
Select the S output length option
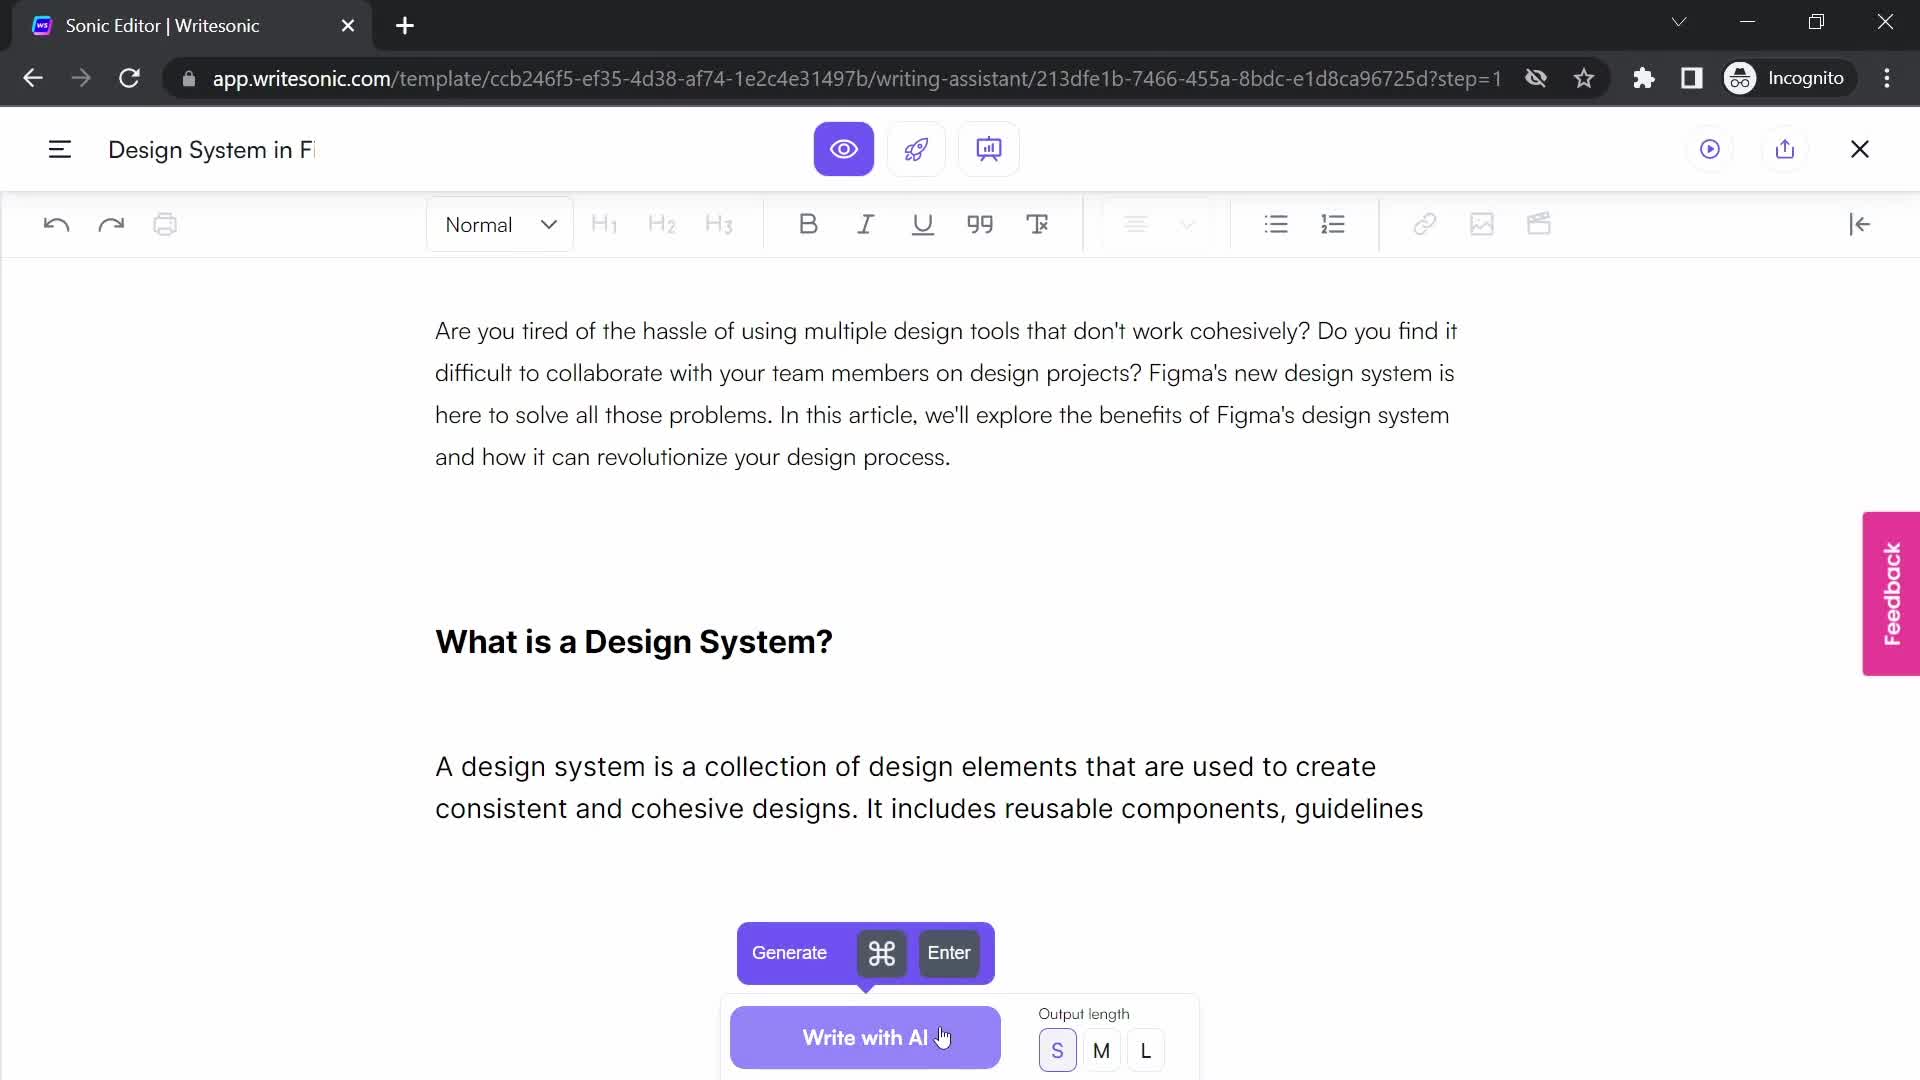[x=1056, y=1051]
